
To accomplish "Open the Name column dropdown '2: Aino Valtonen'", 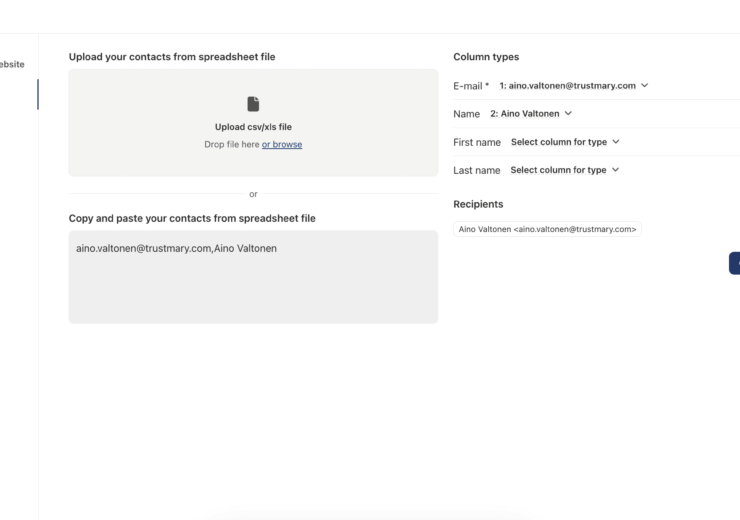I will [x=531, y=114].
